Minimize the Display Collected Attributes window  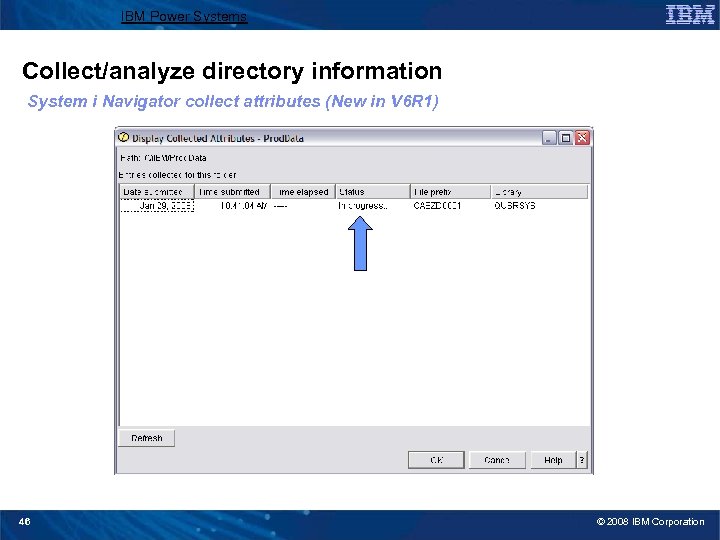549,138
